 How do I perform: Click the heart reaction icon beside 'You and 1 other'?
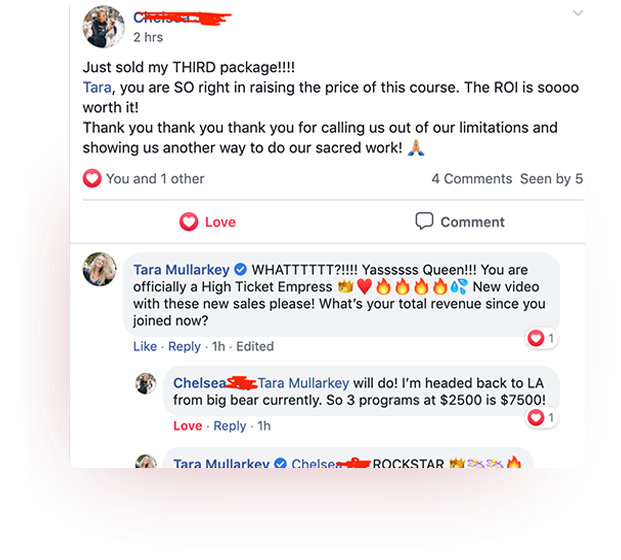tap(92, 179)
